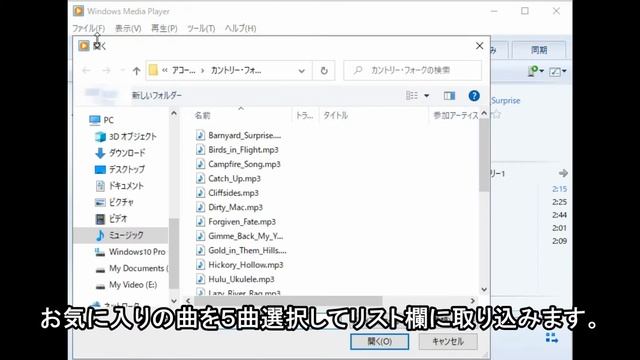Click arrow icon beside playlist title
The image size is (640, 360).
click(x=563, y=173)
